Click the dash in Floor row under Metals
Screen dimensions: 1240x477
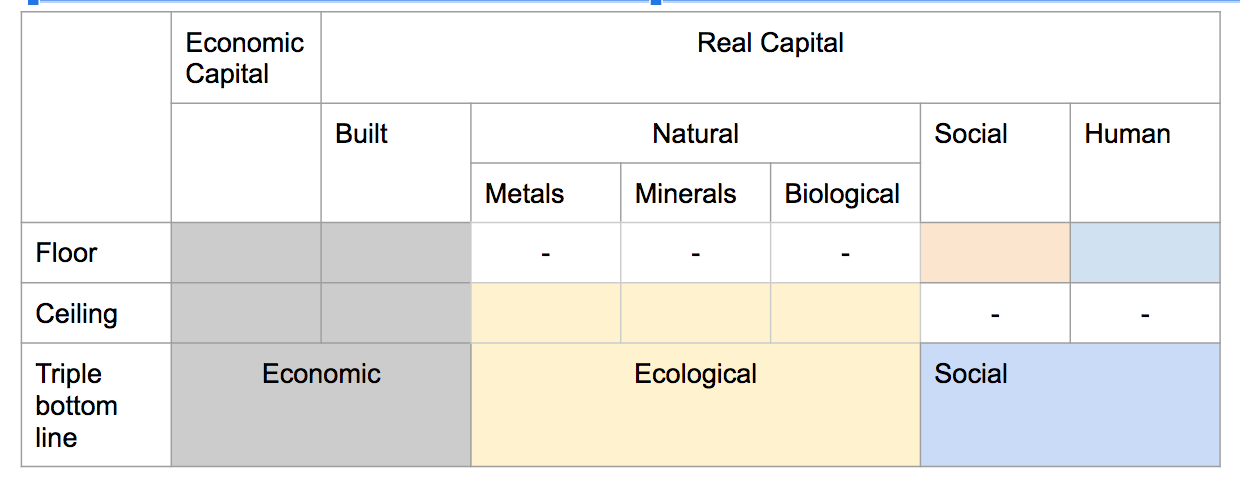pyautogui.click(x=545, y=254)
